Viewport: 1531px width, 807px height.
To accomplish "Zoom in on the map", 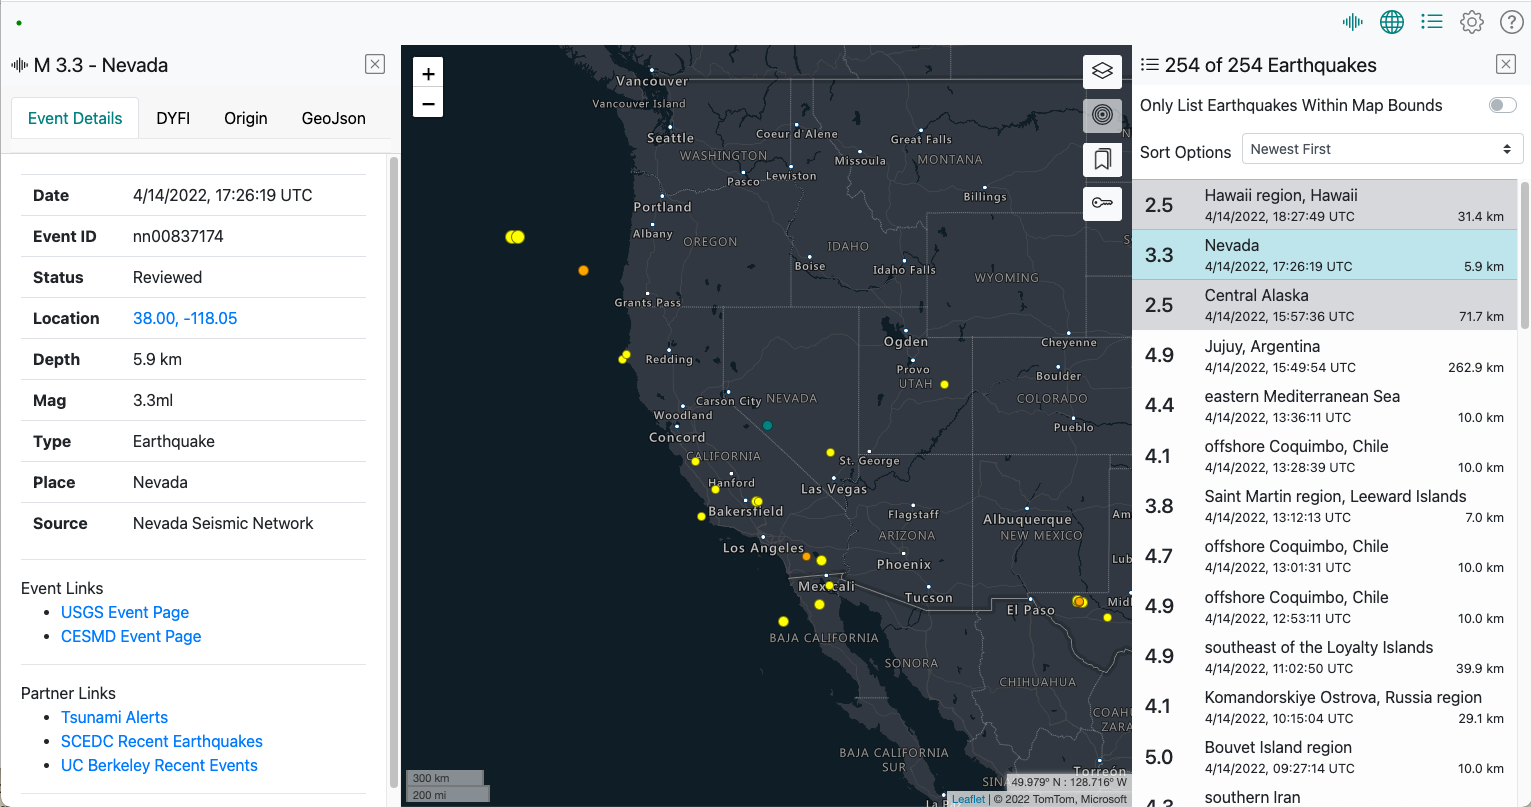I will pyautogui.click(x=428, y=74).
